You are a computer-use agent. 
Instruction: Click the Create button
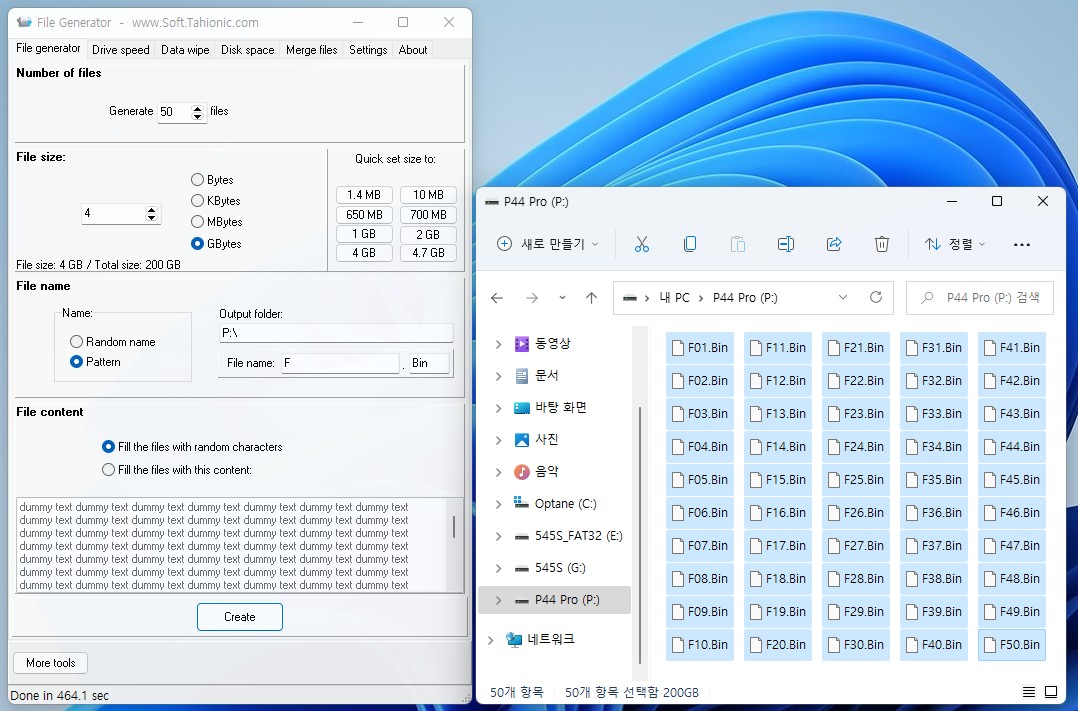(x=239, y=617)
